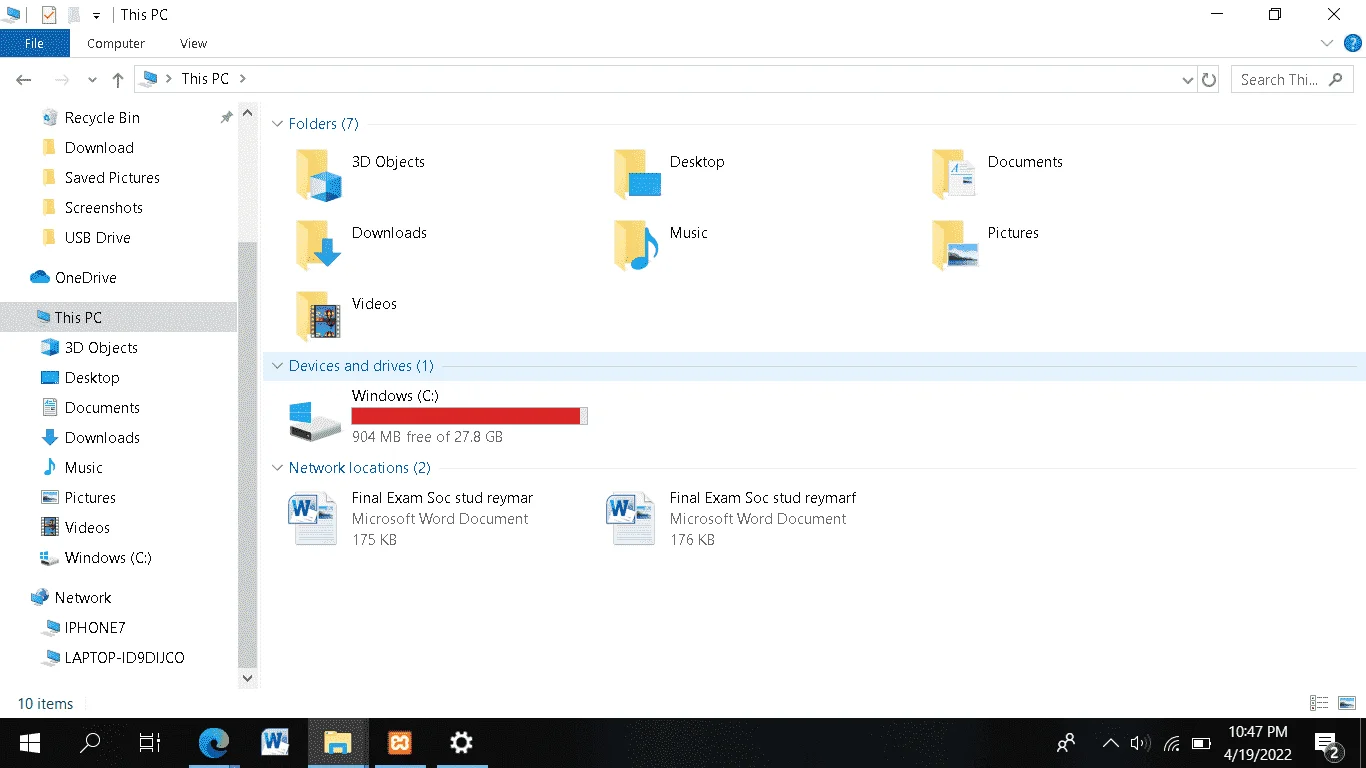Open the Computer ribbon tab
This screenshot has height=768, width=1366.
[116, 43]
